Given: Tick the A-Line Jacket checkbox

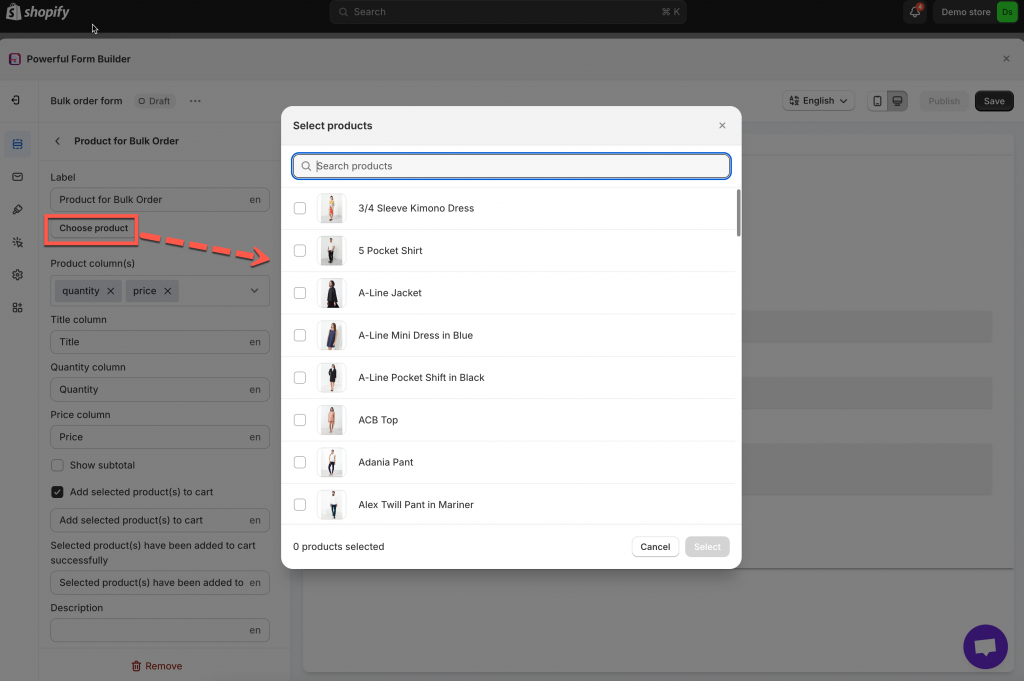Looking at the screenshot, I should (x=300, y=293).
